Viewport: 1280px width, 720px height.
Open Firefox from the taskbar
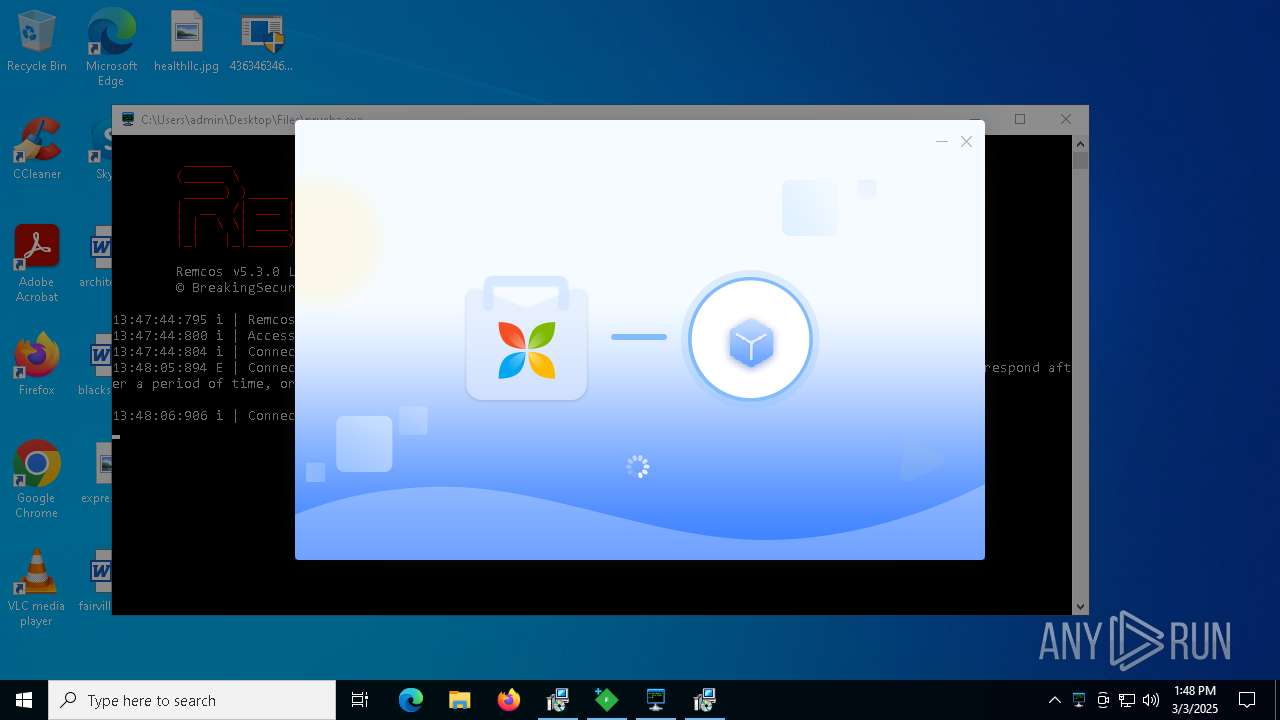coord(508,700)
